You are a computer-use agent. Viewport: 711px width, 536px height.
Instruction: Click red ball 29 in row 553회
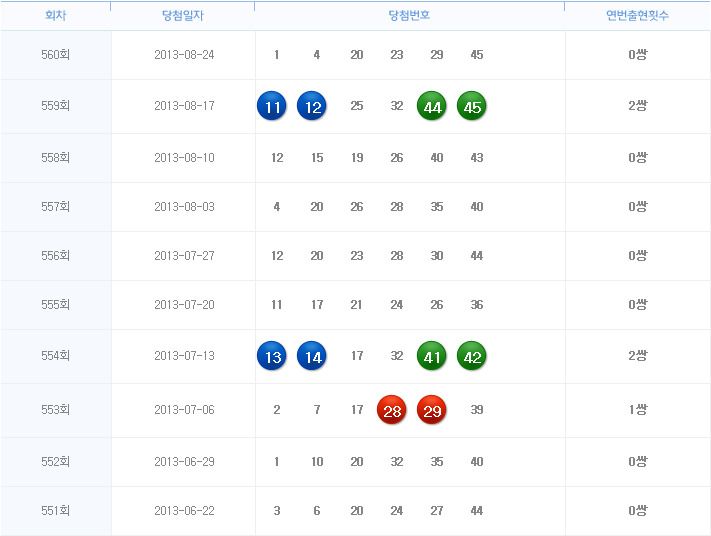[432, 410]
